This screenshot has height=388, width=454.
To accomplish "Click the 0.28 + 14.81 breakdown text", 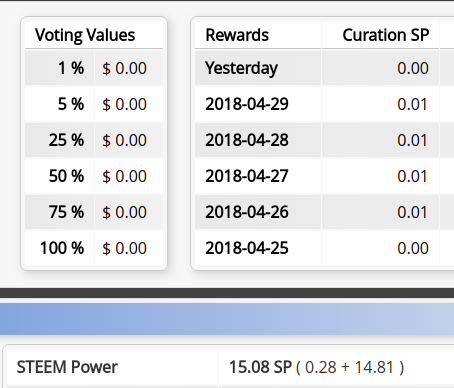I will [350, 367].
